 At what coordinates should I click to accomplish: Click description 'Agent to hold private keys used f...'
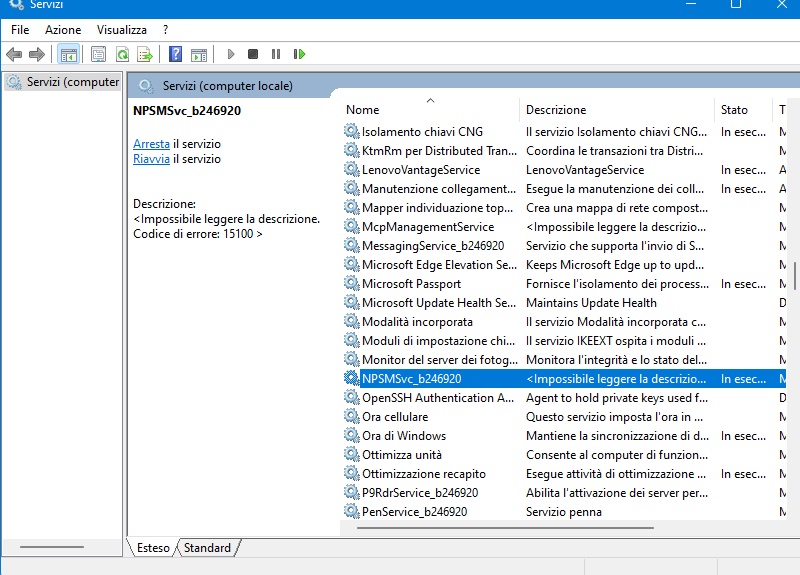617,397
